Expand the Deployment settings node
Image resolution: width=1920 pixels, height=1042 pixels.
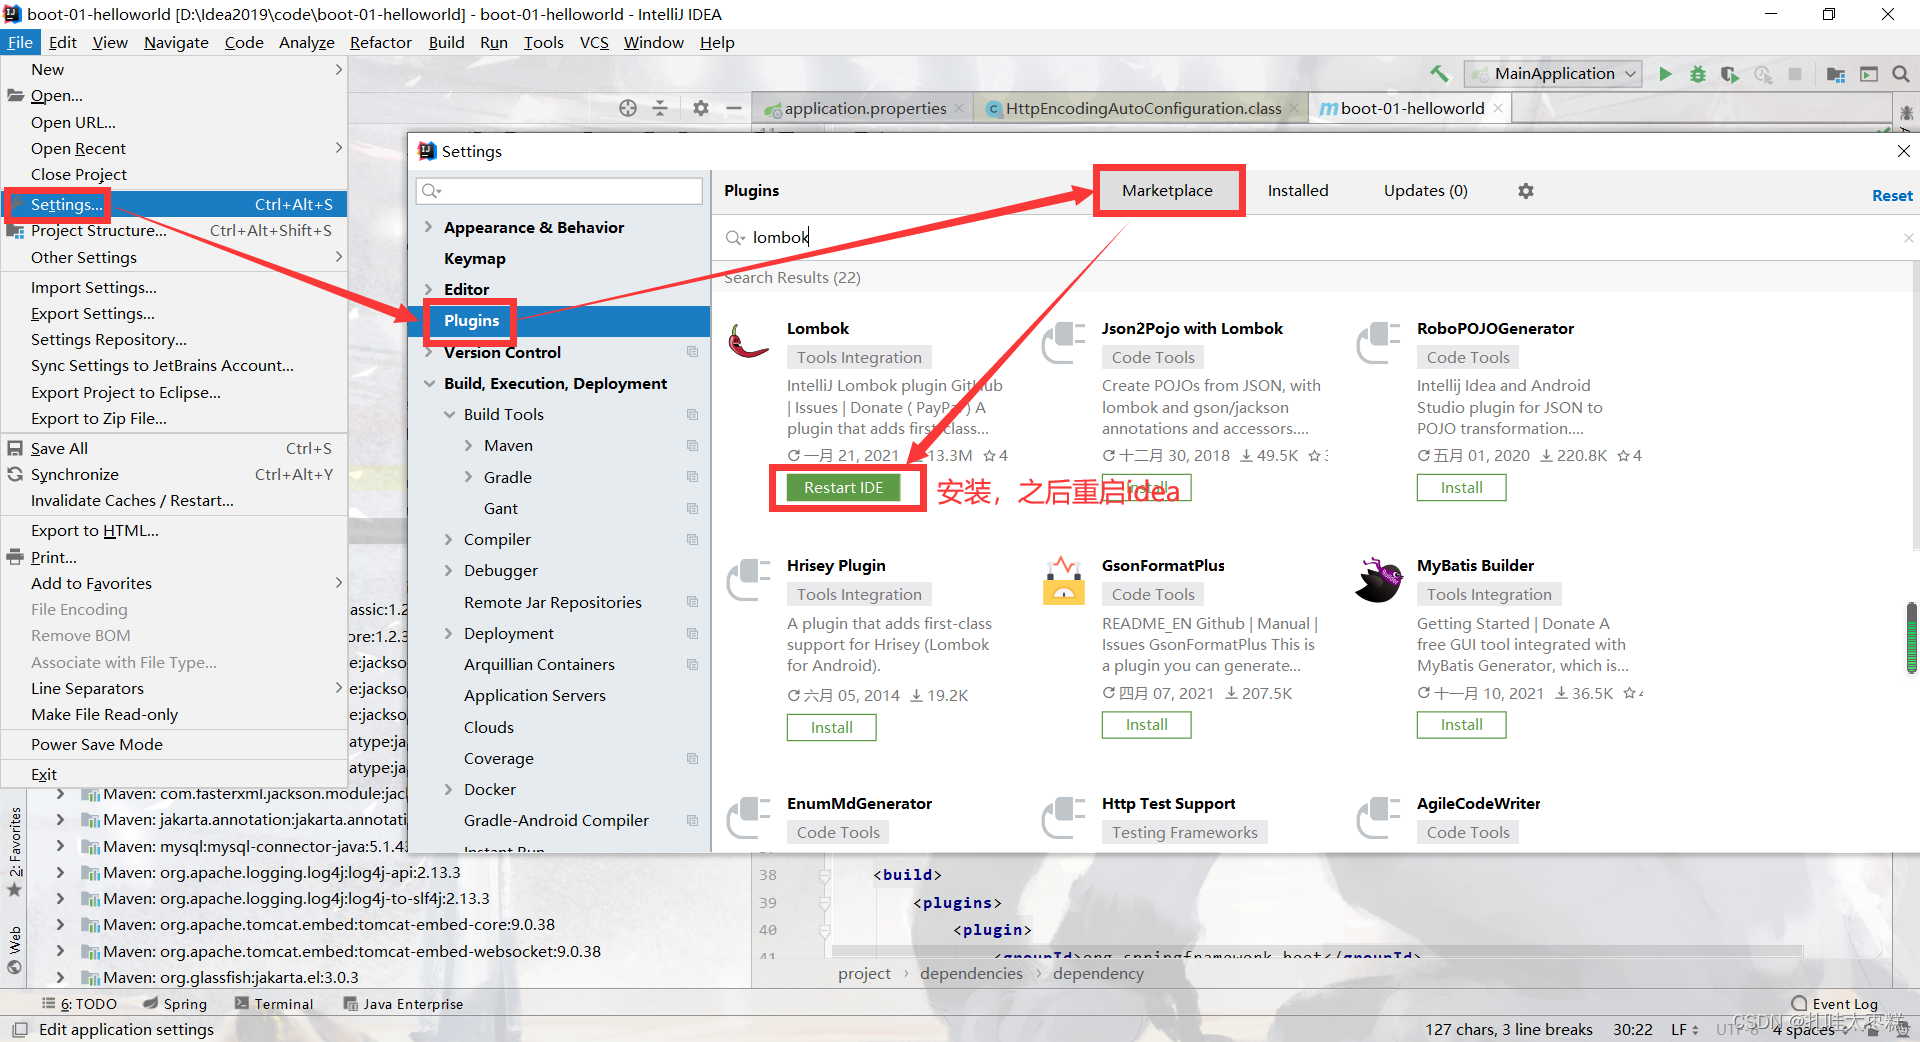coord(449,633)
